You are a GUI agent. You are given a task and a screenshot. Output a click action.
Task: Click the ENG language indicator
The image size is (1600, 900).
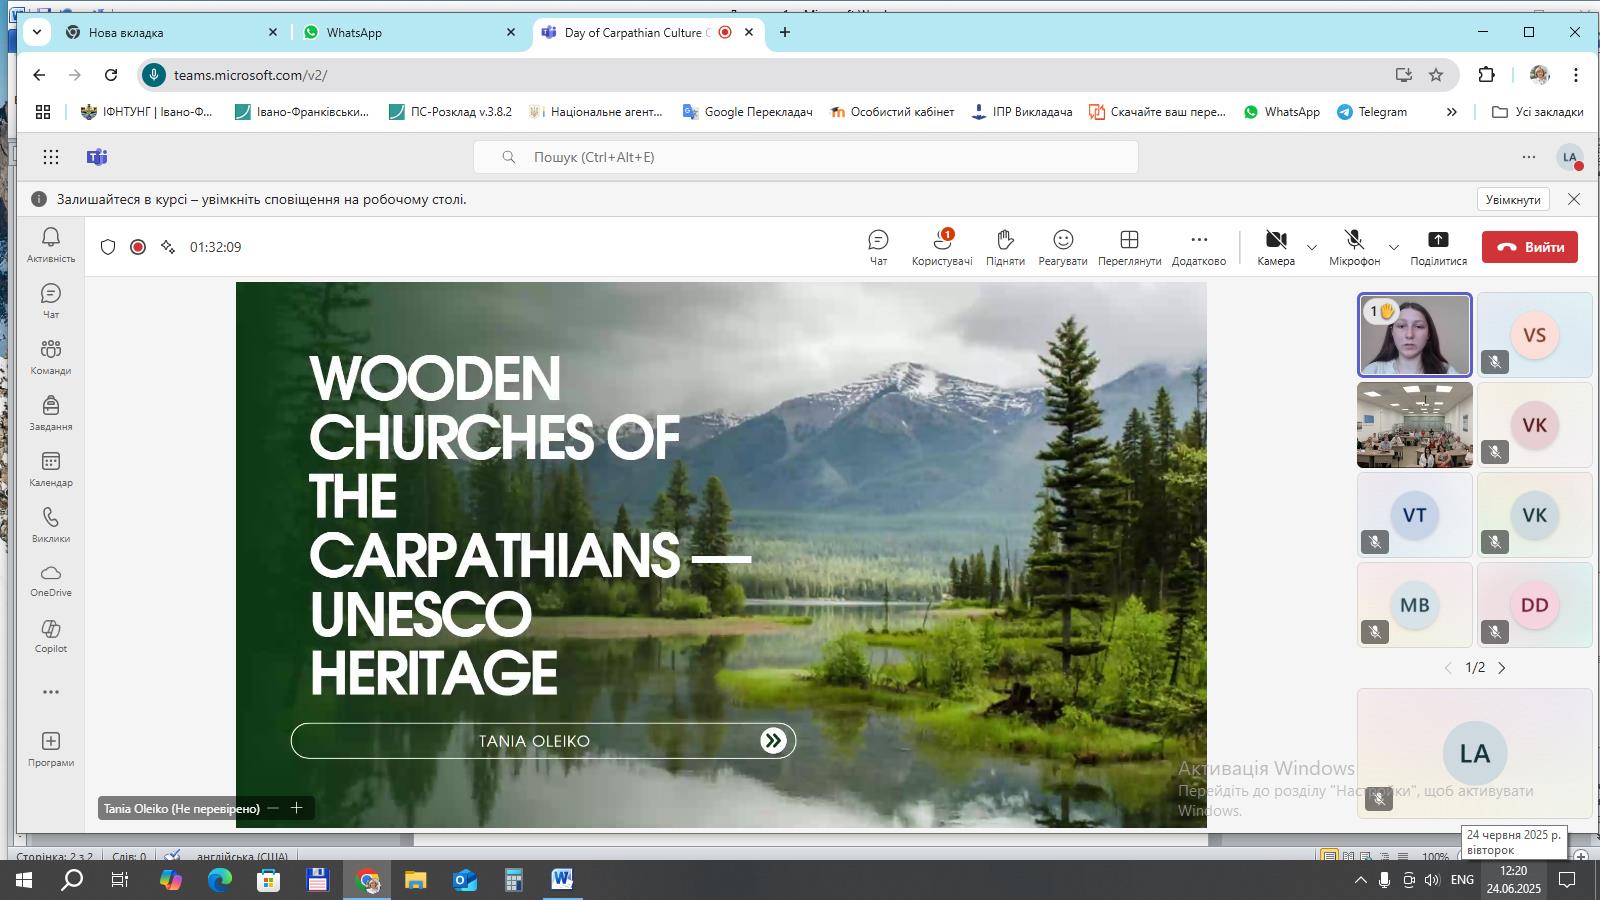pyautogui.click(x=1462, y=880)
